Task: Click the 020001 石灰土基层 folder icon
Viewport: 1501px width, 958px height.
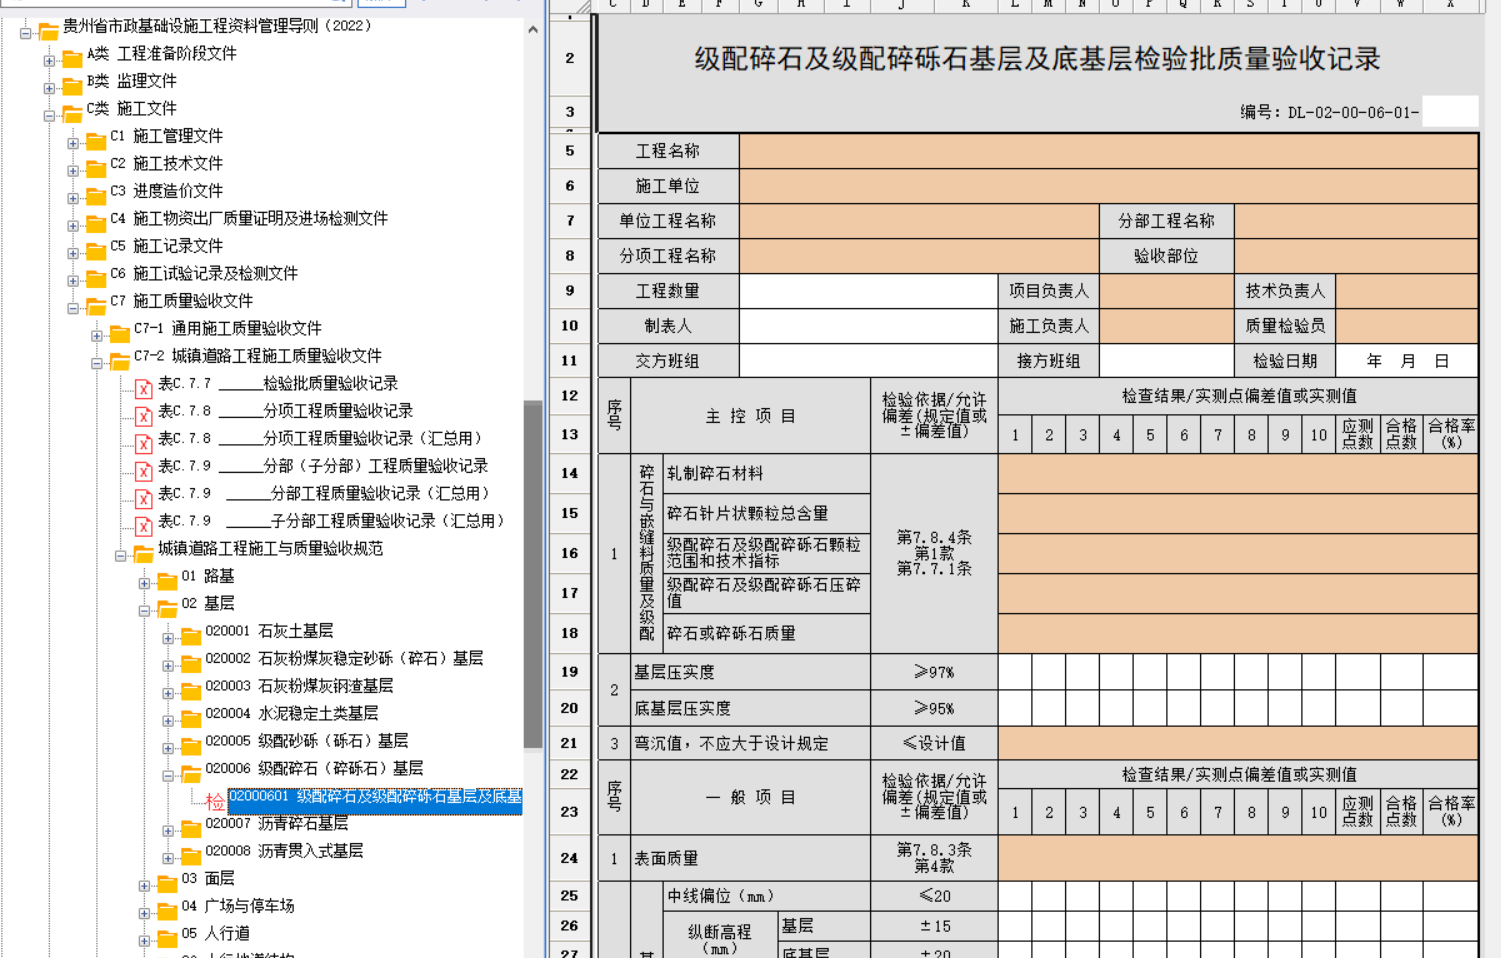Action: click(x=191, y=636)
